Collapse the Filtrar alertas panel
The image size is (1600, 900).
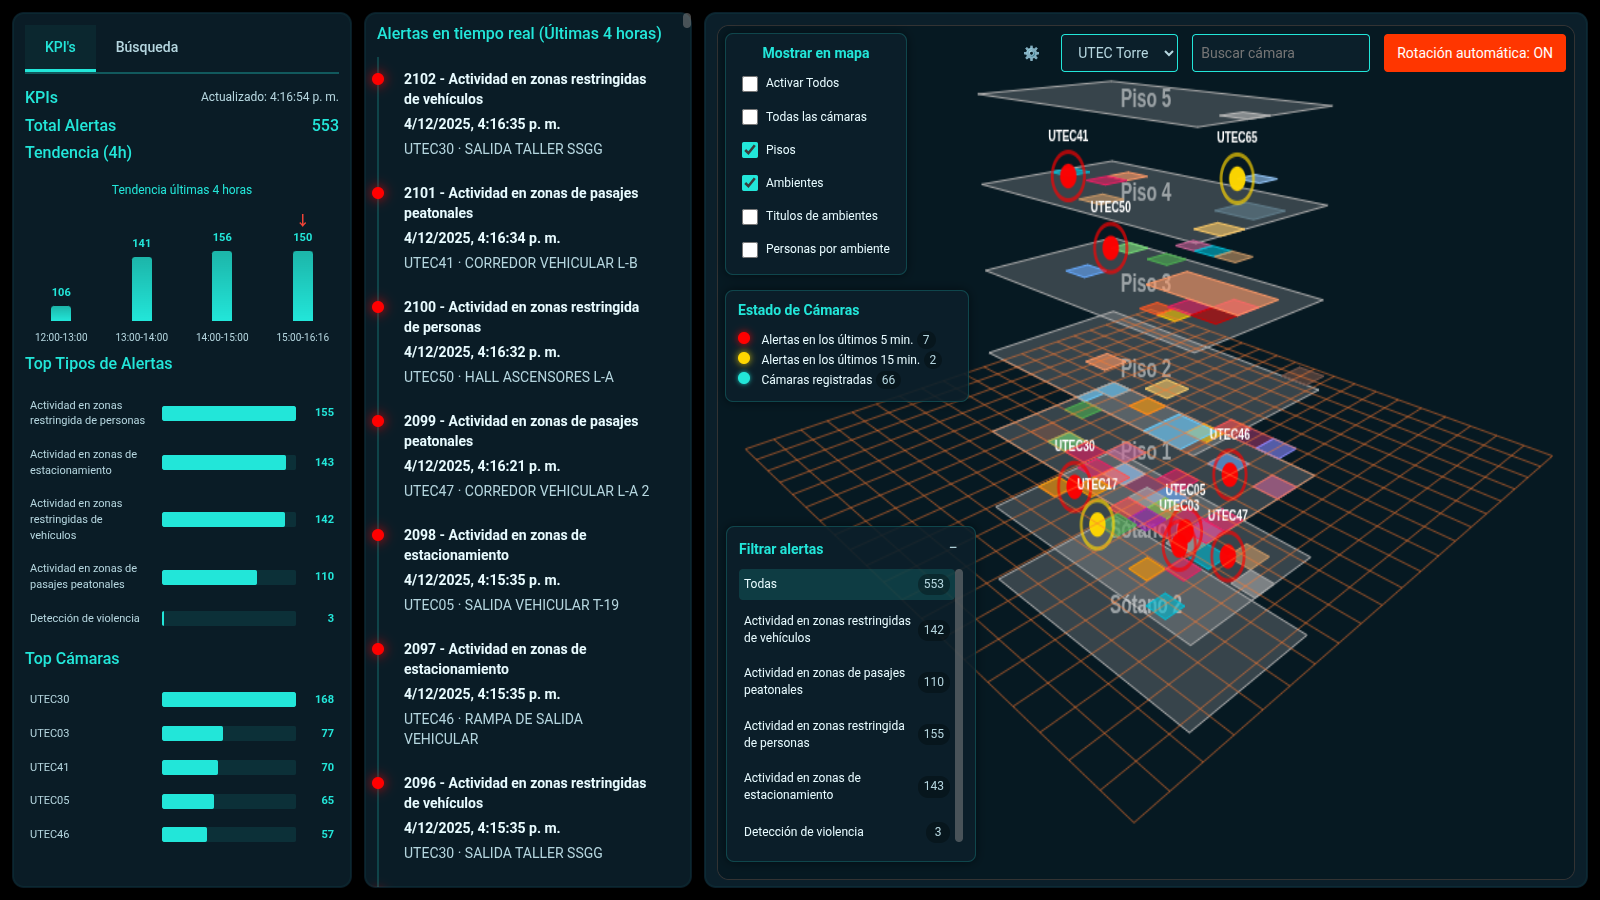point(953,548)
